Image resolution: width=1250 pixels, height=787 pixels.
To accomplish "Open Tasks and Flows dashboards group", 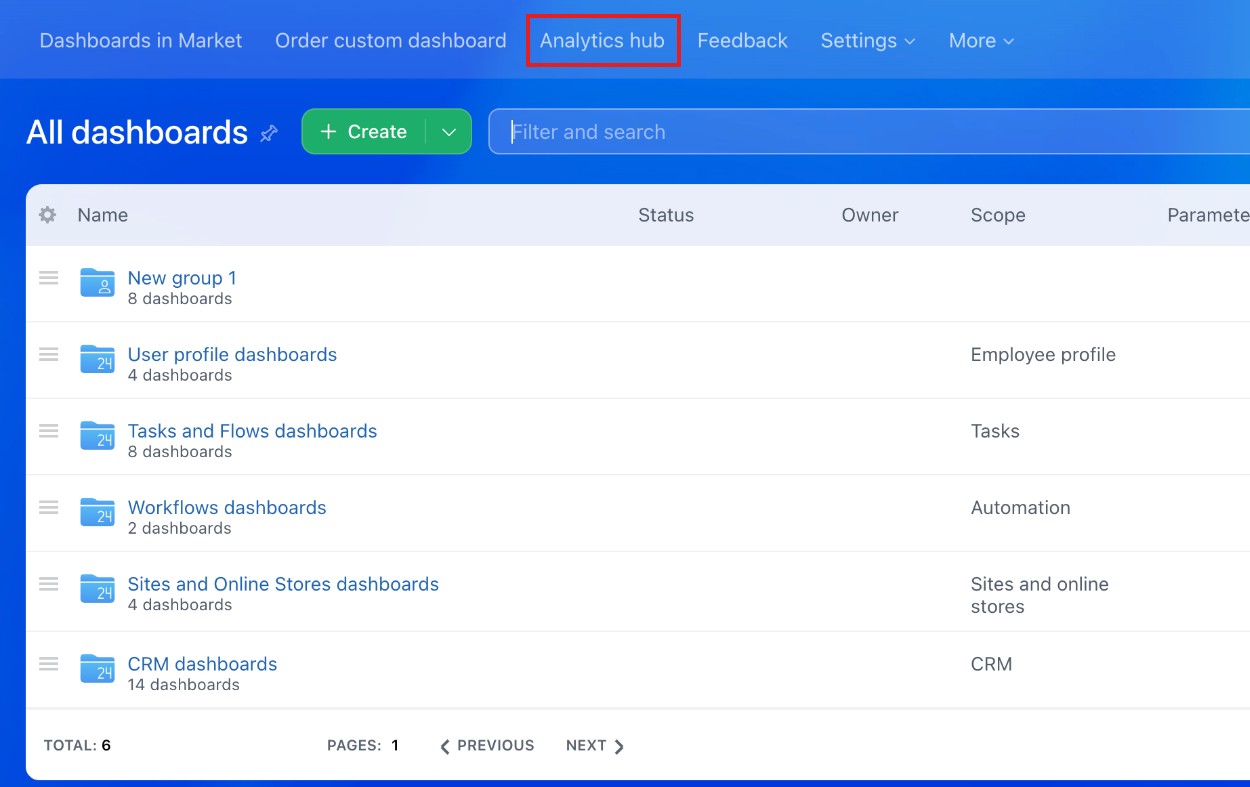I will (x=252, y=431).
